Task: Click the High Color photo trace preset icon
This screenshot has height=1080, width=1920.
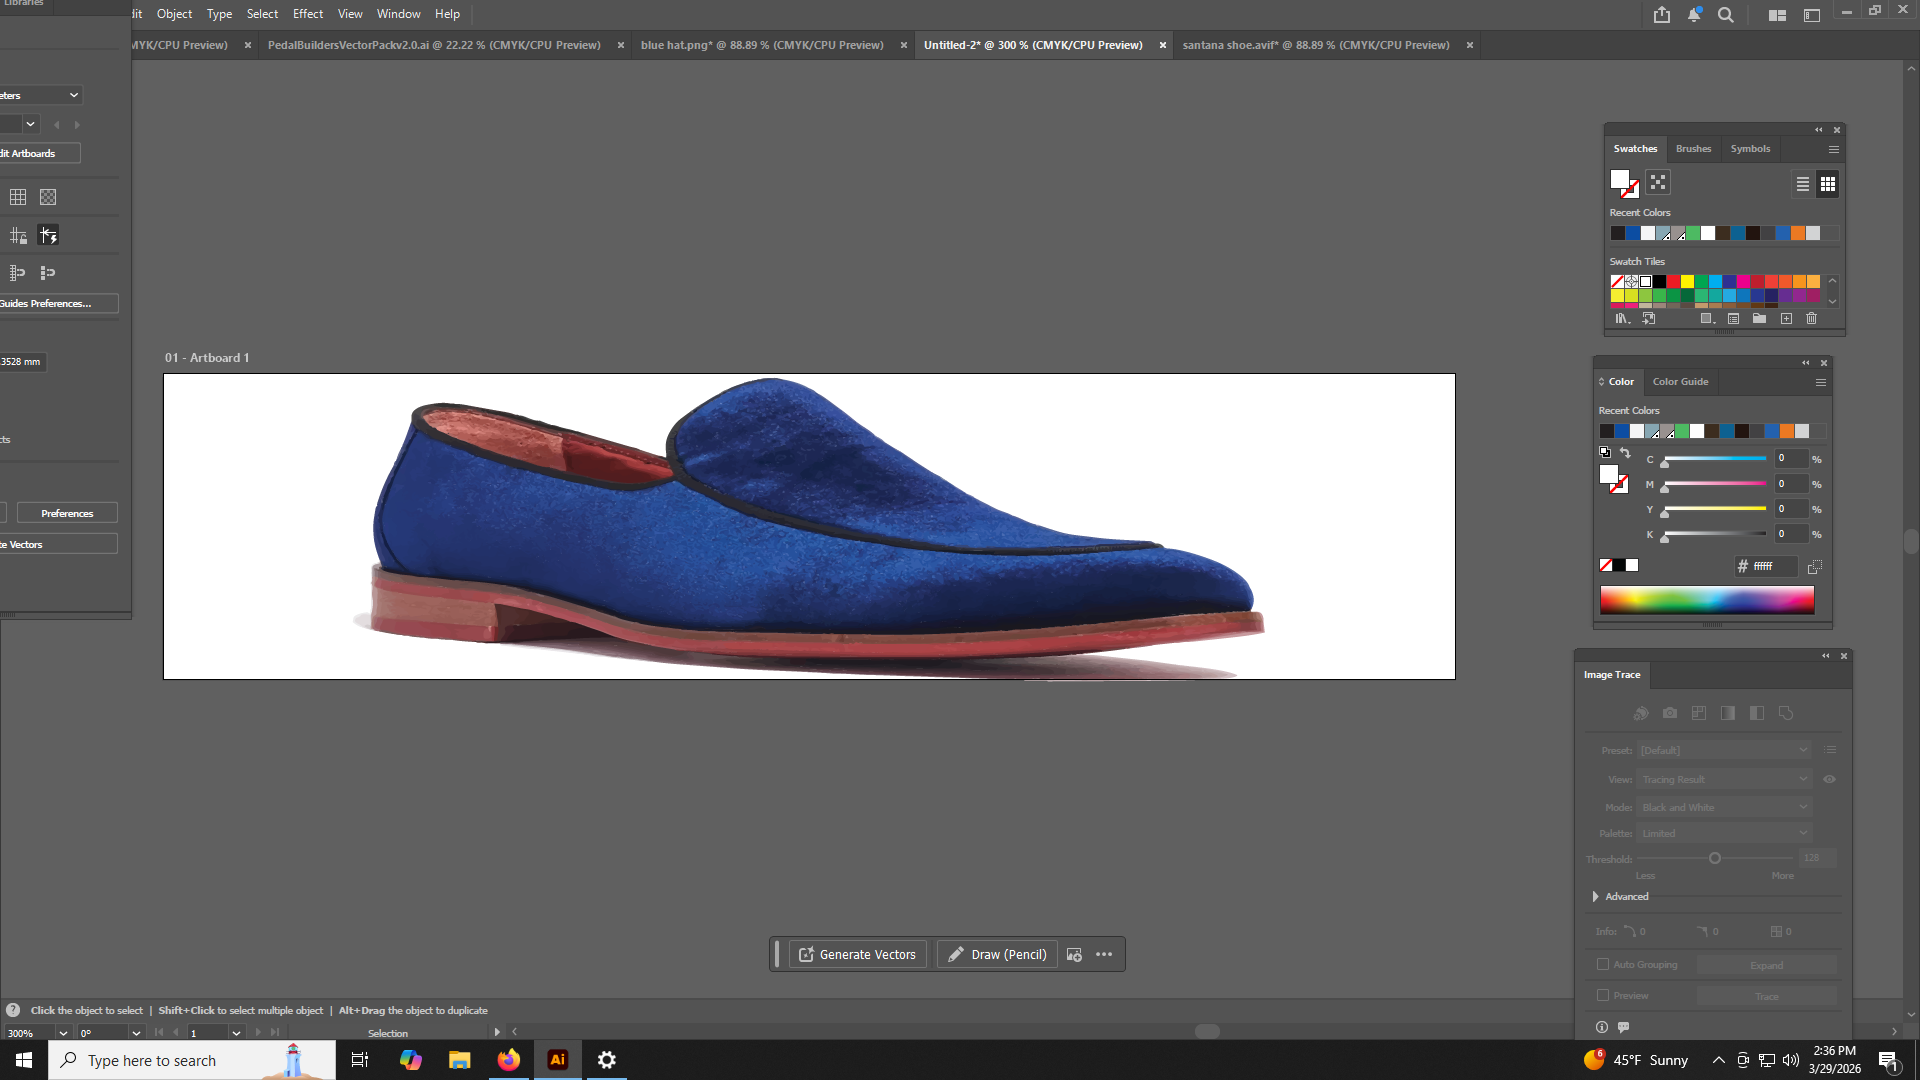Action: click(1670, 713)
